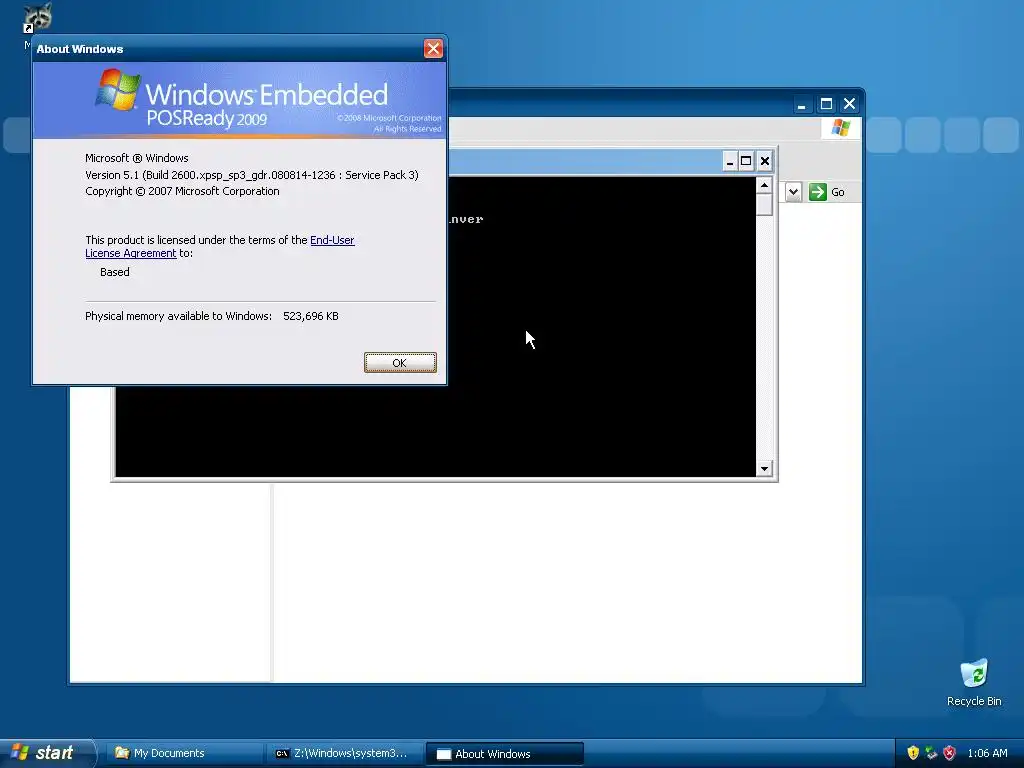The width and height of the screenshot is (1024, 768).
Task: Close the command prompt window
Action: (765, 161)
